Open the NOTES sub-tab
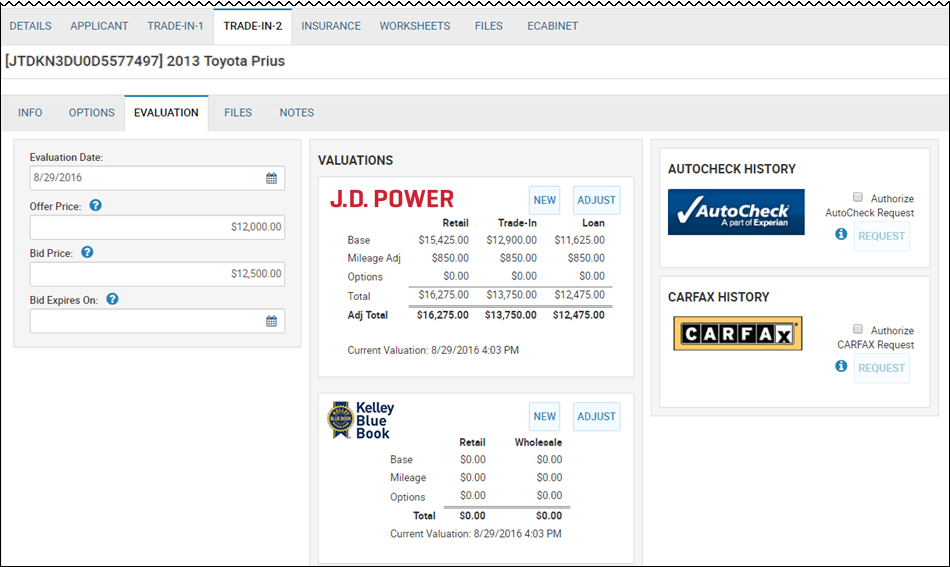Screen dimensions: 950x567 (x=297, y=113)
